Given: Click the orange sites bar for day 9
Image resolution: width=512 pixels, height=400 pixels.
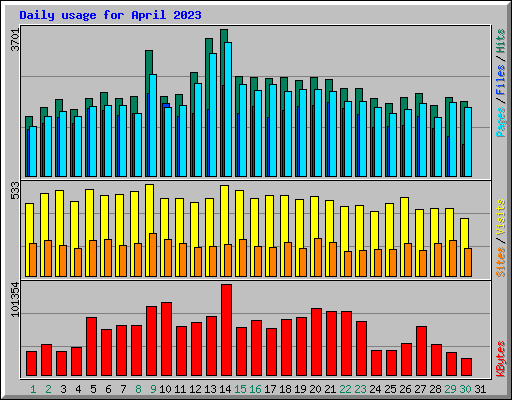Looking at the screenshot, I should [x=153, y=255].
